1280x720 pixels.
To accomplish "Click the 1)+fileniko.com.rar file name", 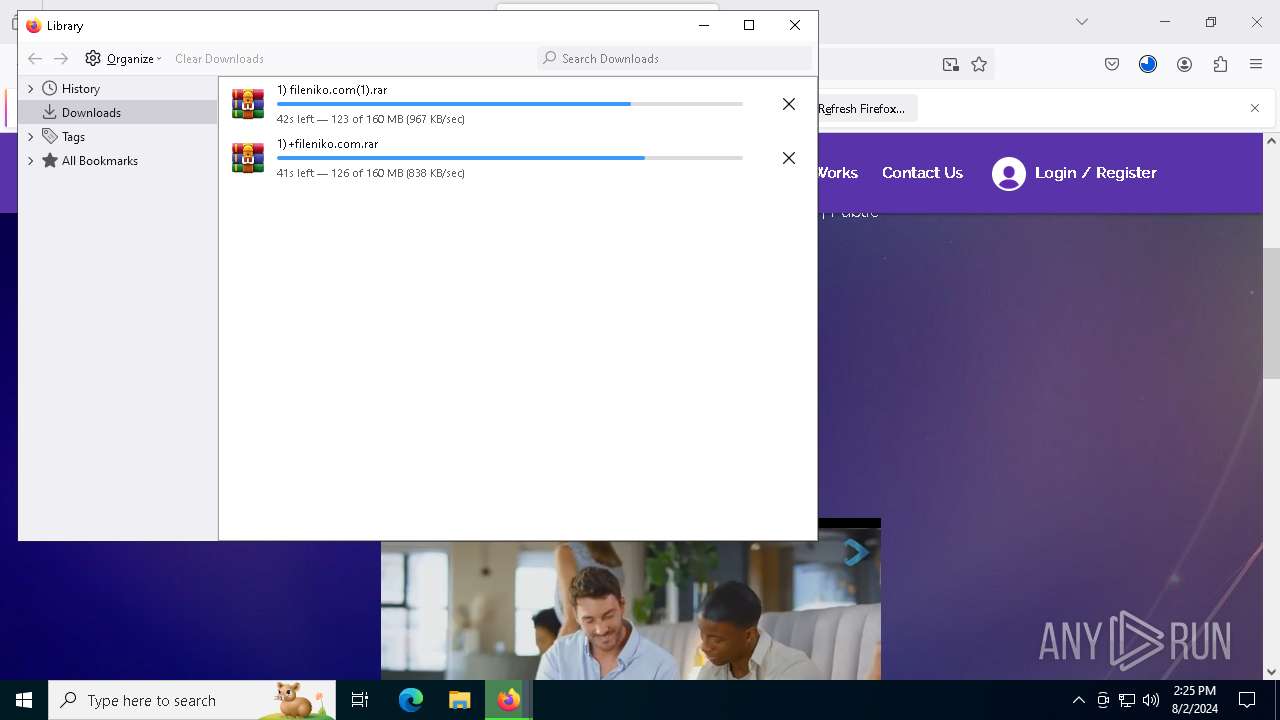I will 328,144.
